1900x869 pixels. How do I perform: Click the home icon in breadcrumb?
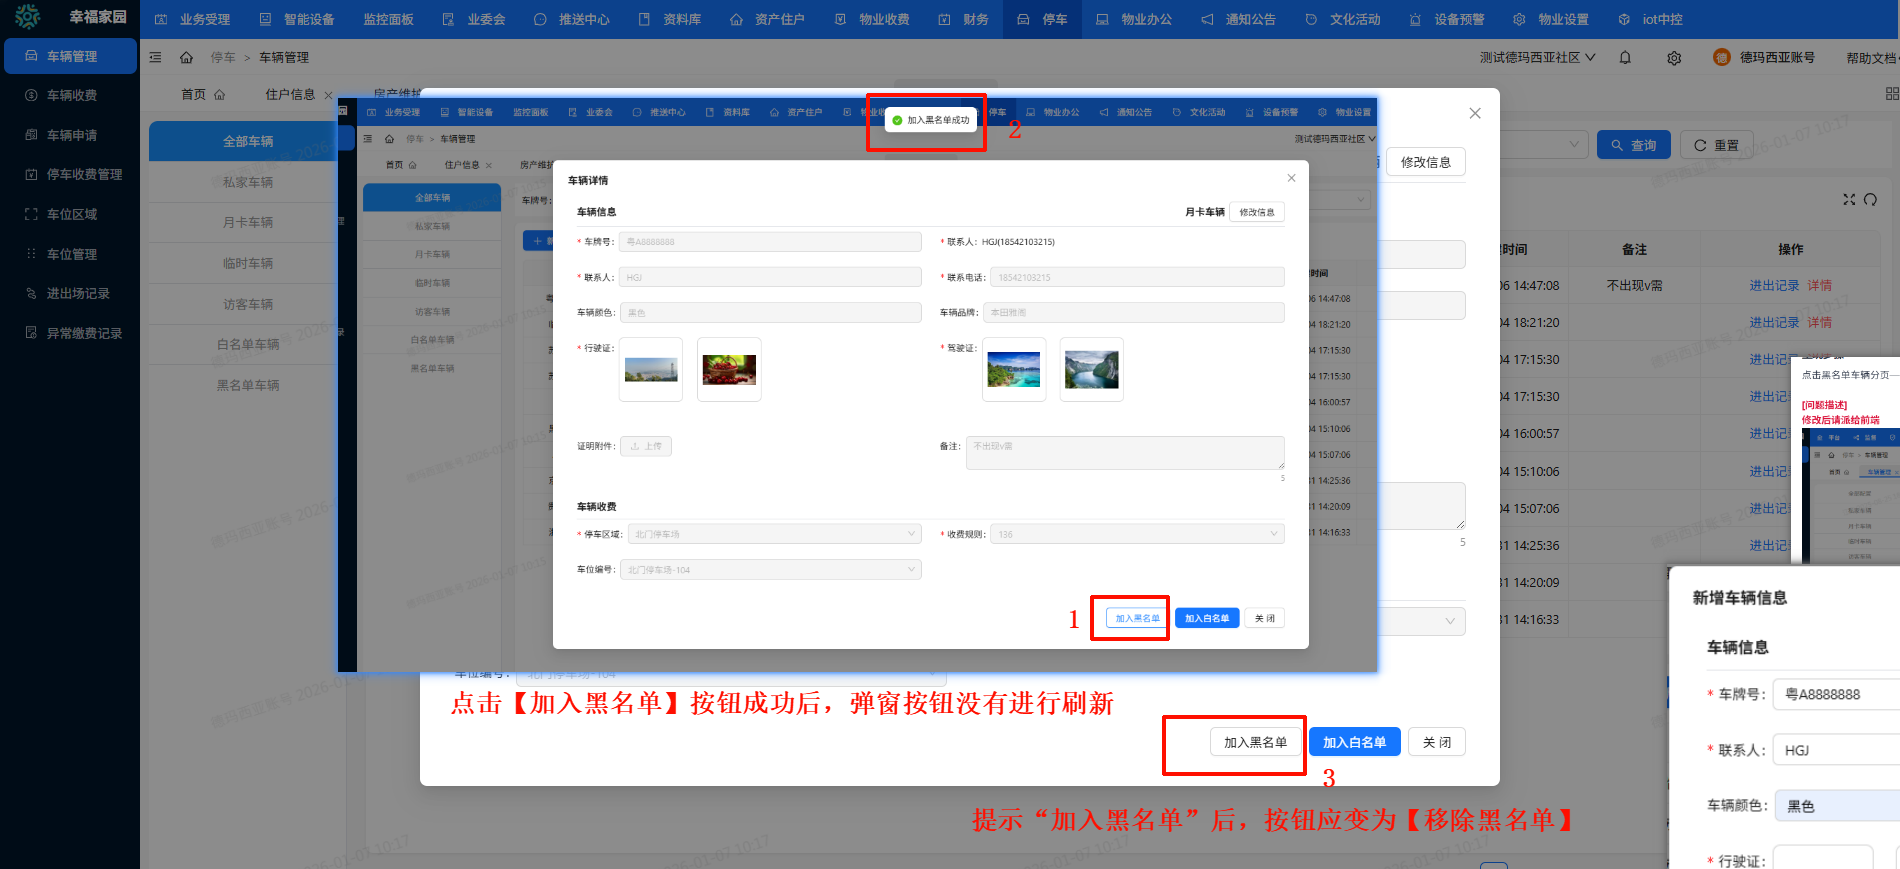click(x=186, y=58)
